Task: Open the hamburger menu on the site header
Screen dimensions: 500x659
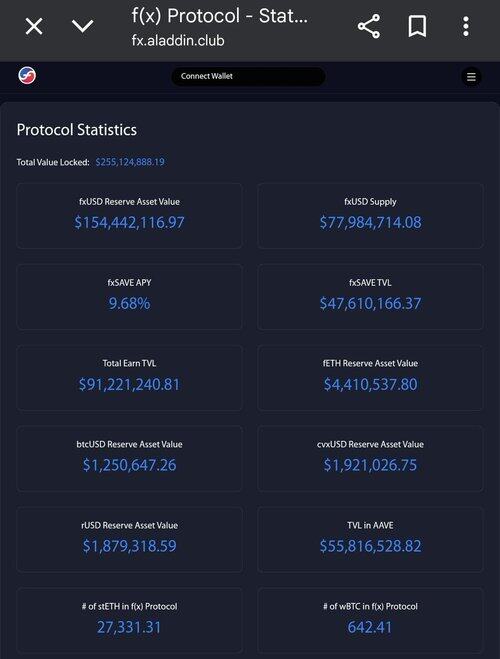Action: pos(471,76)
